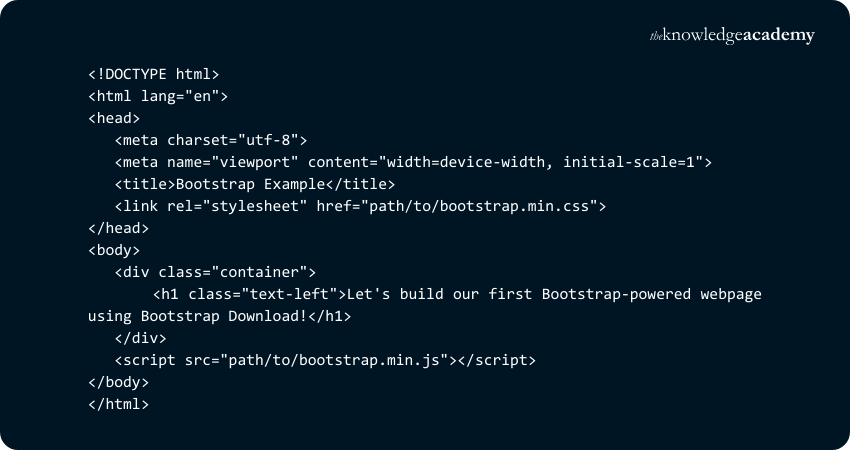
Task: Click the meta charset utf-8 line
Action: pos(211,140)
